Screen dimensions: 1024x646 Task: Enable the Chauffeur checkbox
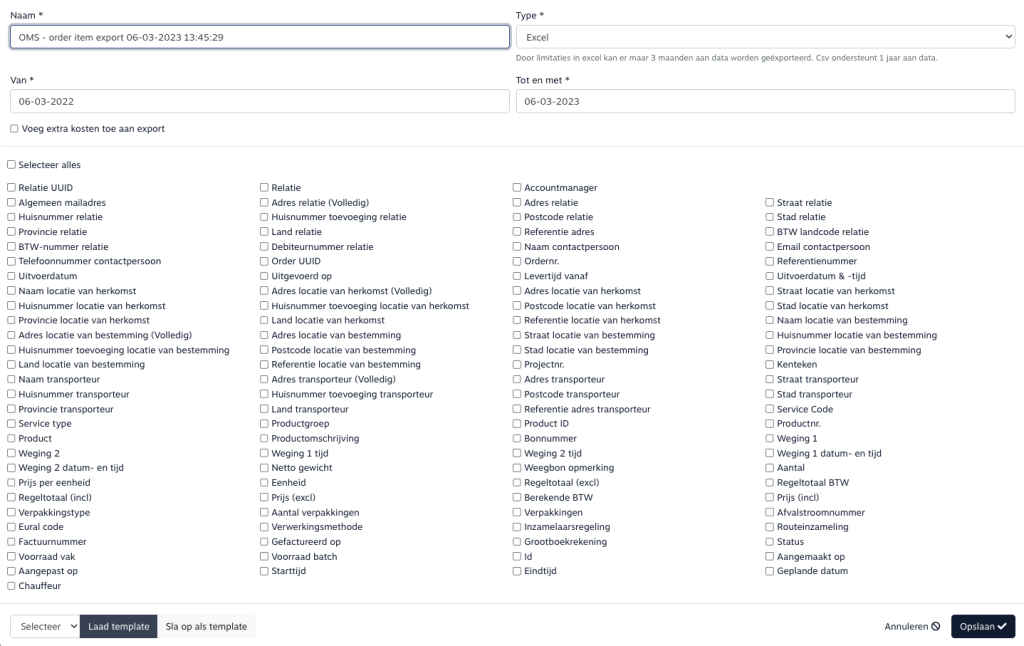pos(12,586)
